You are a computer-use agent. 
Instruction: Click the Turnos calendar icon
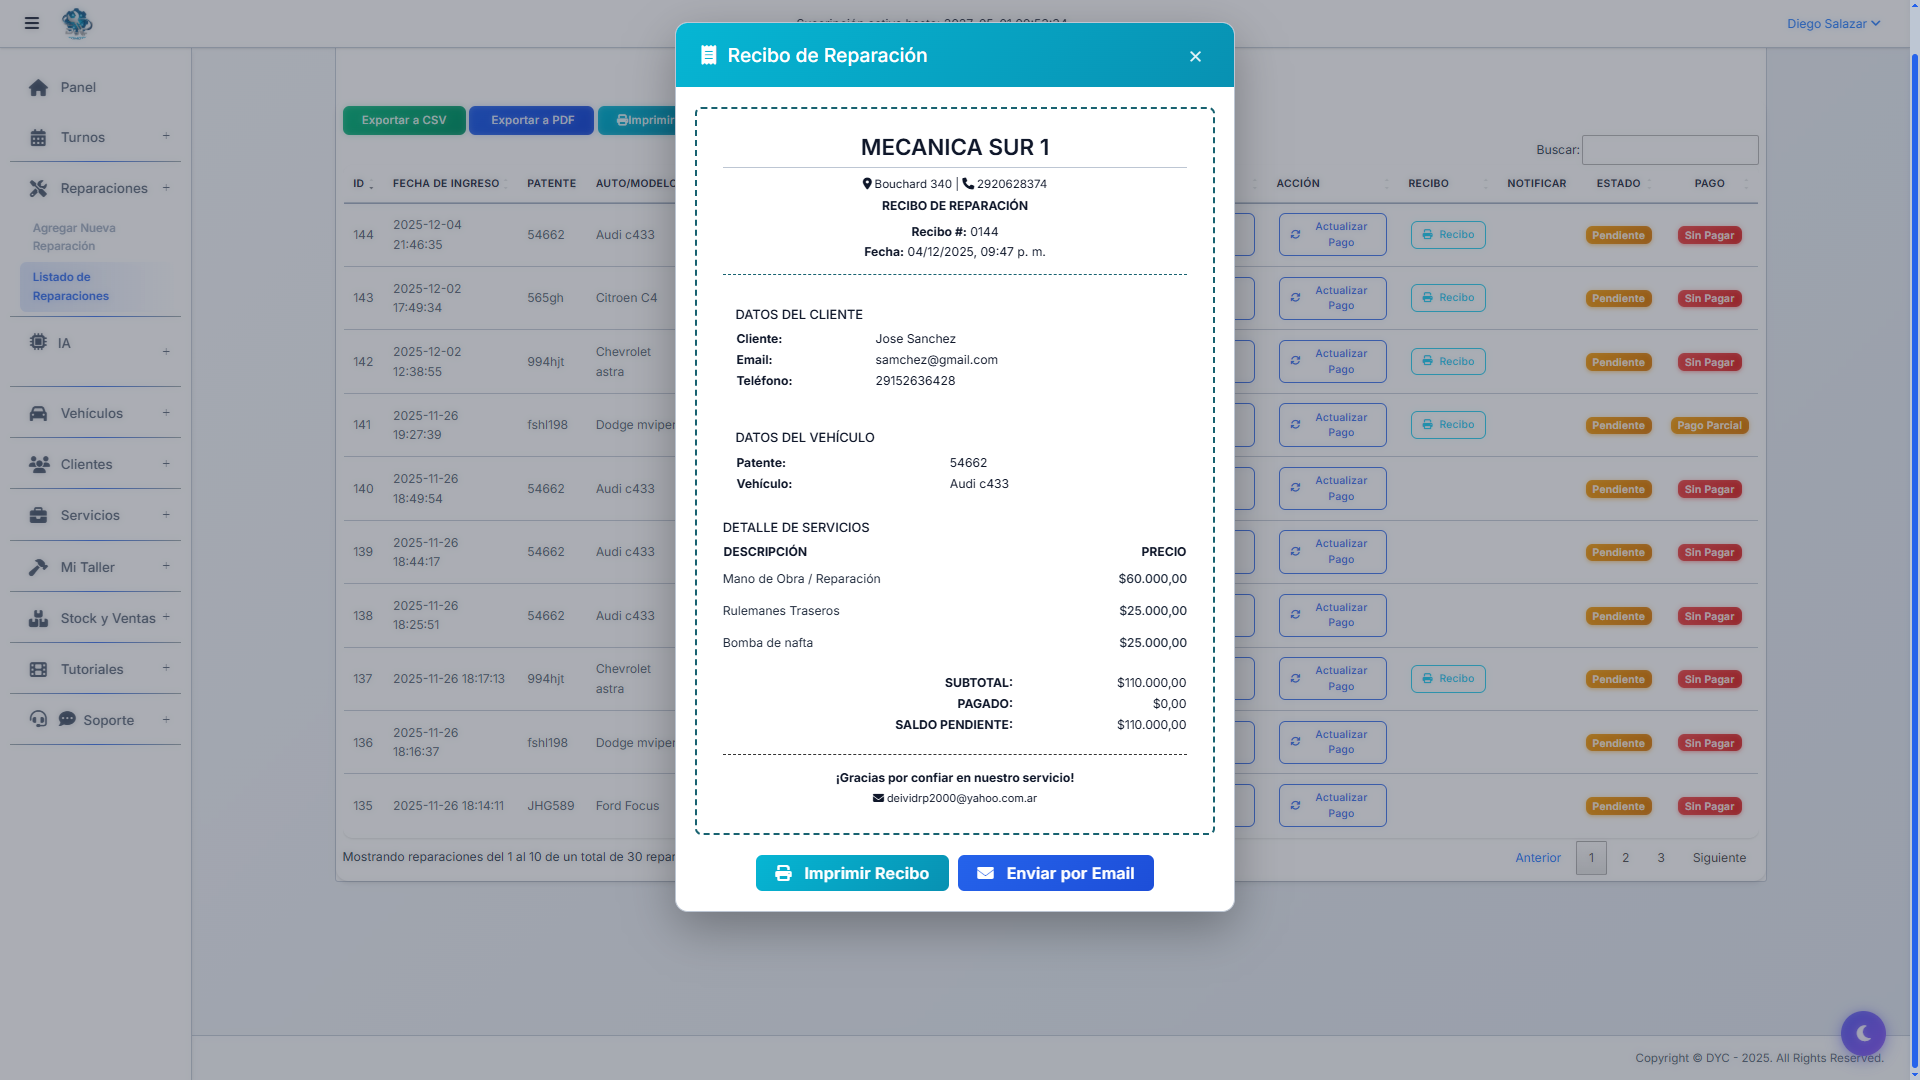click(38, 138)
